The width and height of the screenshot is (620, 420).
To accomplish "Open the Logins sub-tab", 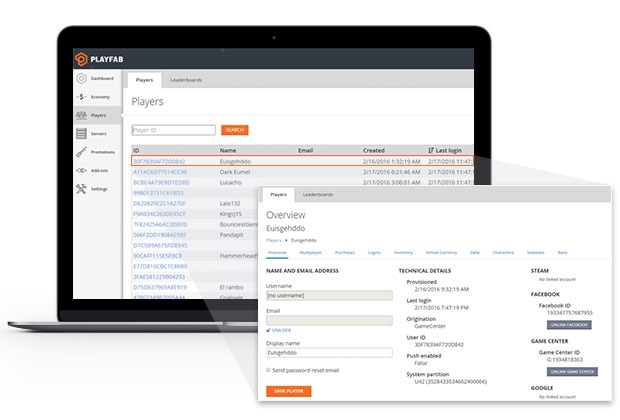I will [374, 252].
